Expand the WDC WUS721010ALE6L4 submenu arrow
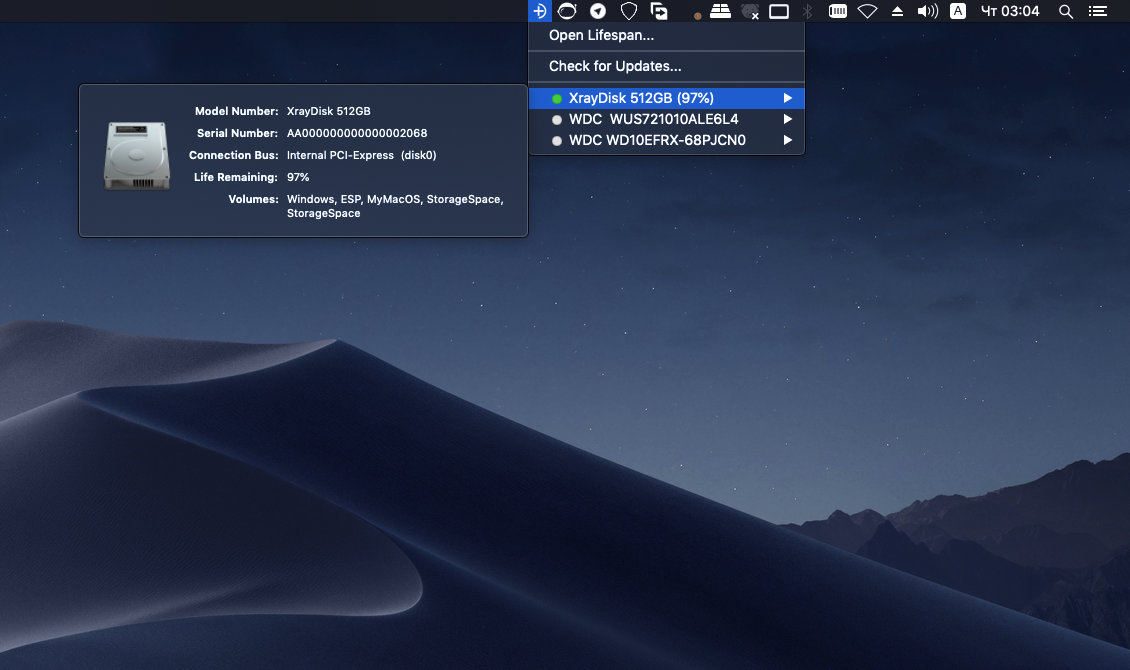1130x670 pixels. 788,119
